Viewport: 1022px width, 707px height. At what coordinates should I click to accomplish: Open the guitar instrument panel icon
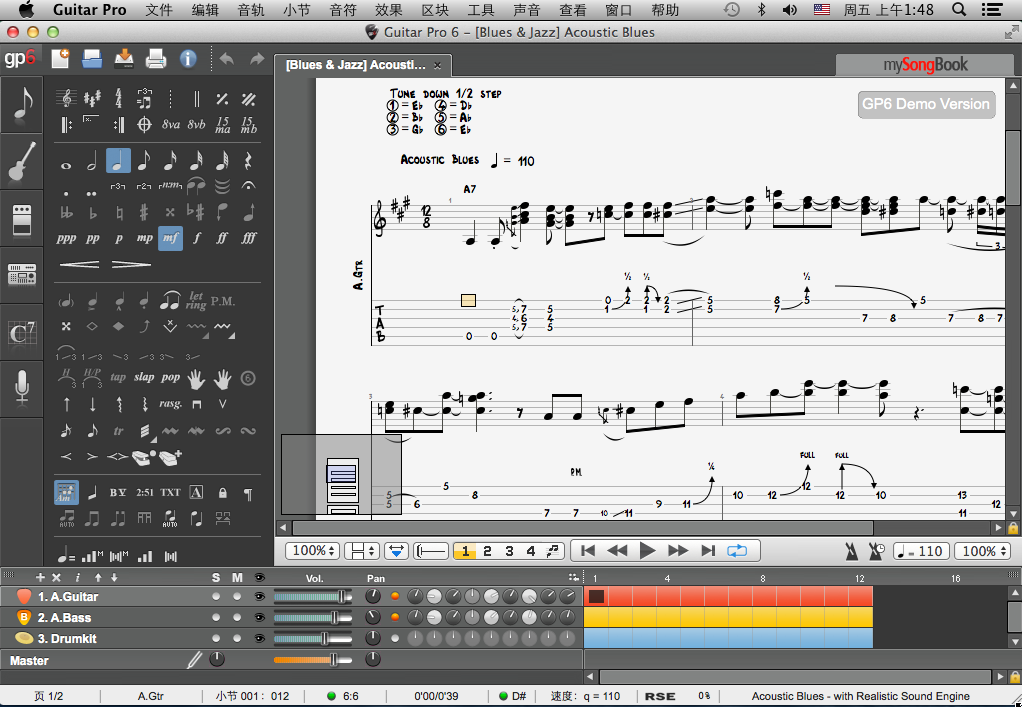click(22, 162)
